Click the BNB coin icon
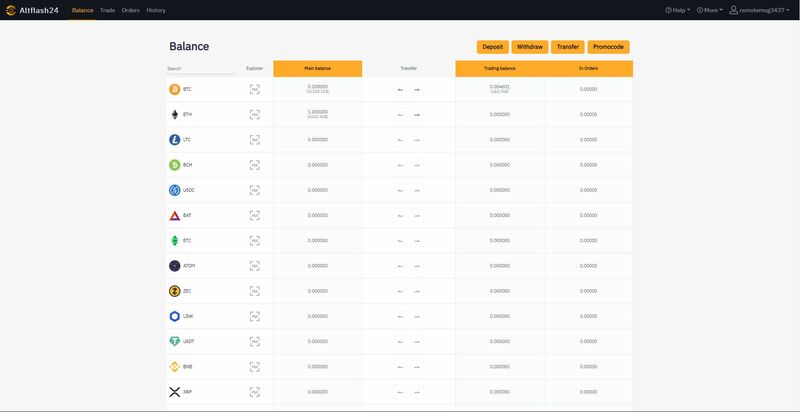 click(174, 367)
